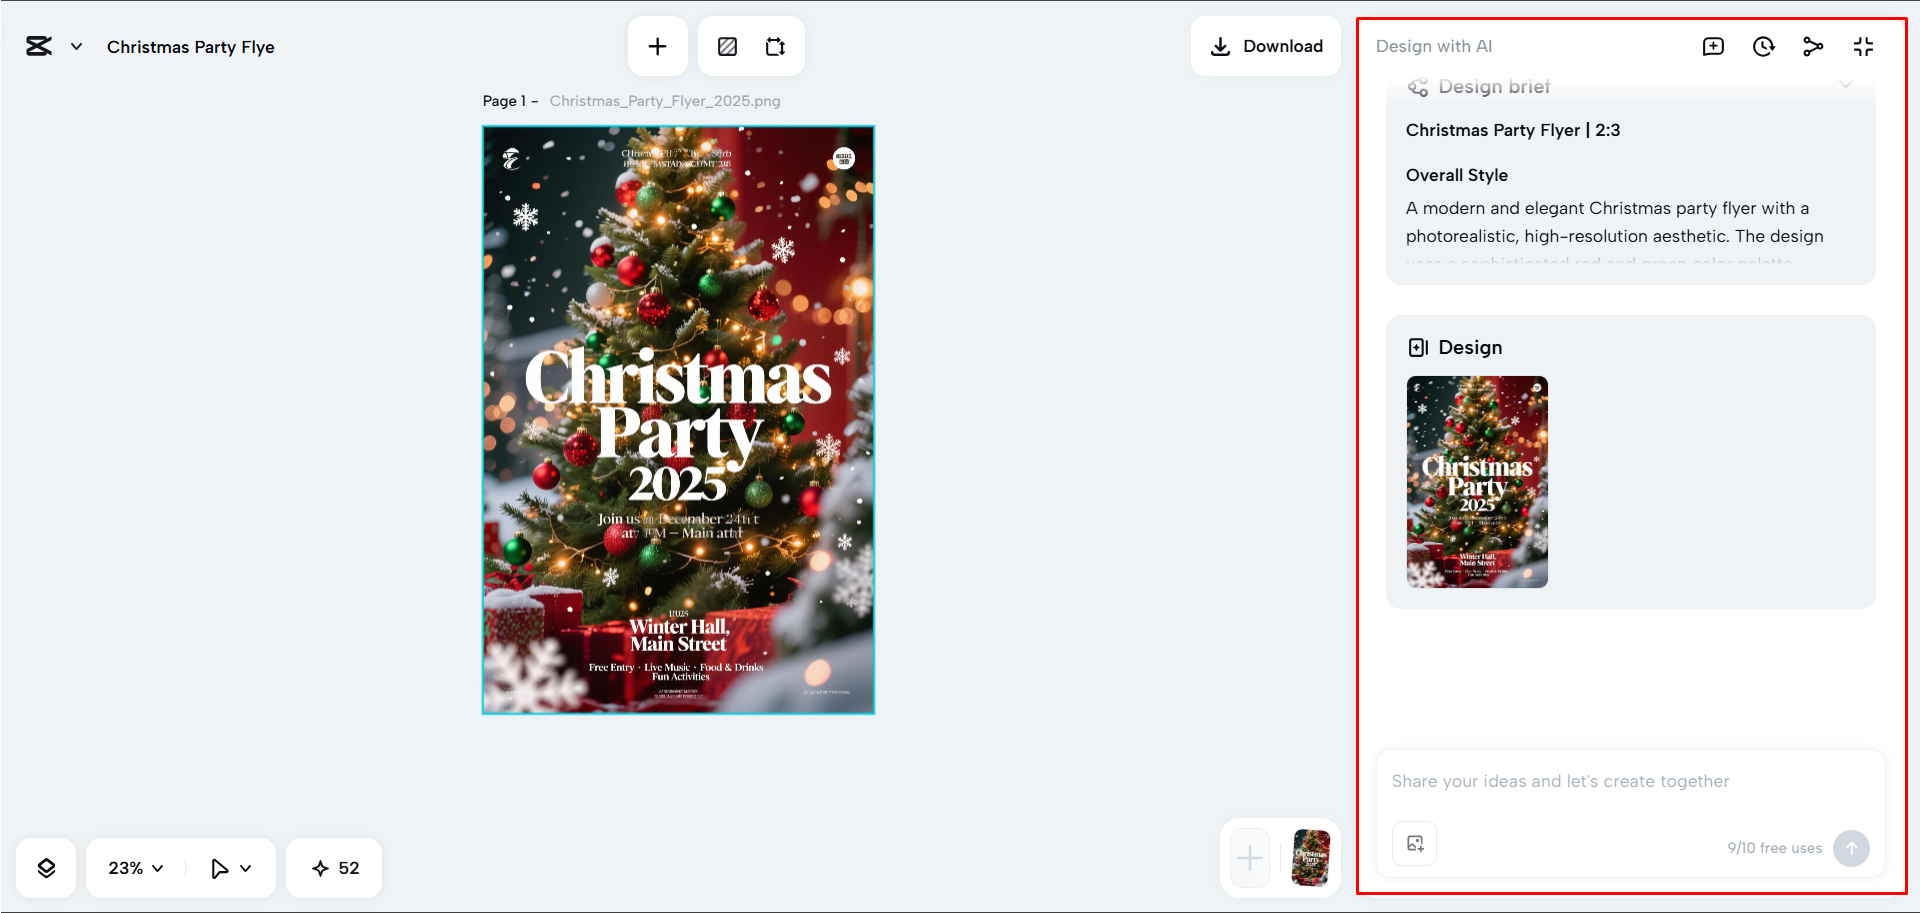The width and height of the screenshot is (1920, 913).
Task: Open the 23% zoom level dropdown
Action: pos(133,867)
